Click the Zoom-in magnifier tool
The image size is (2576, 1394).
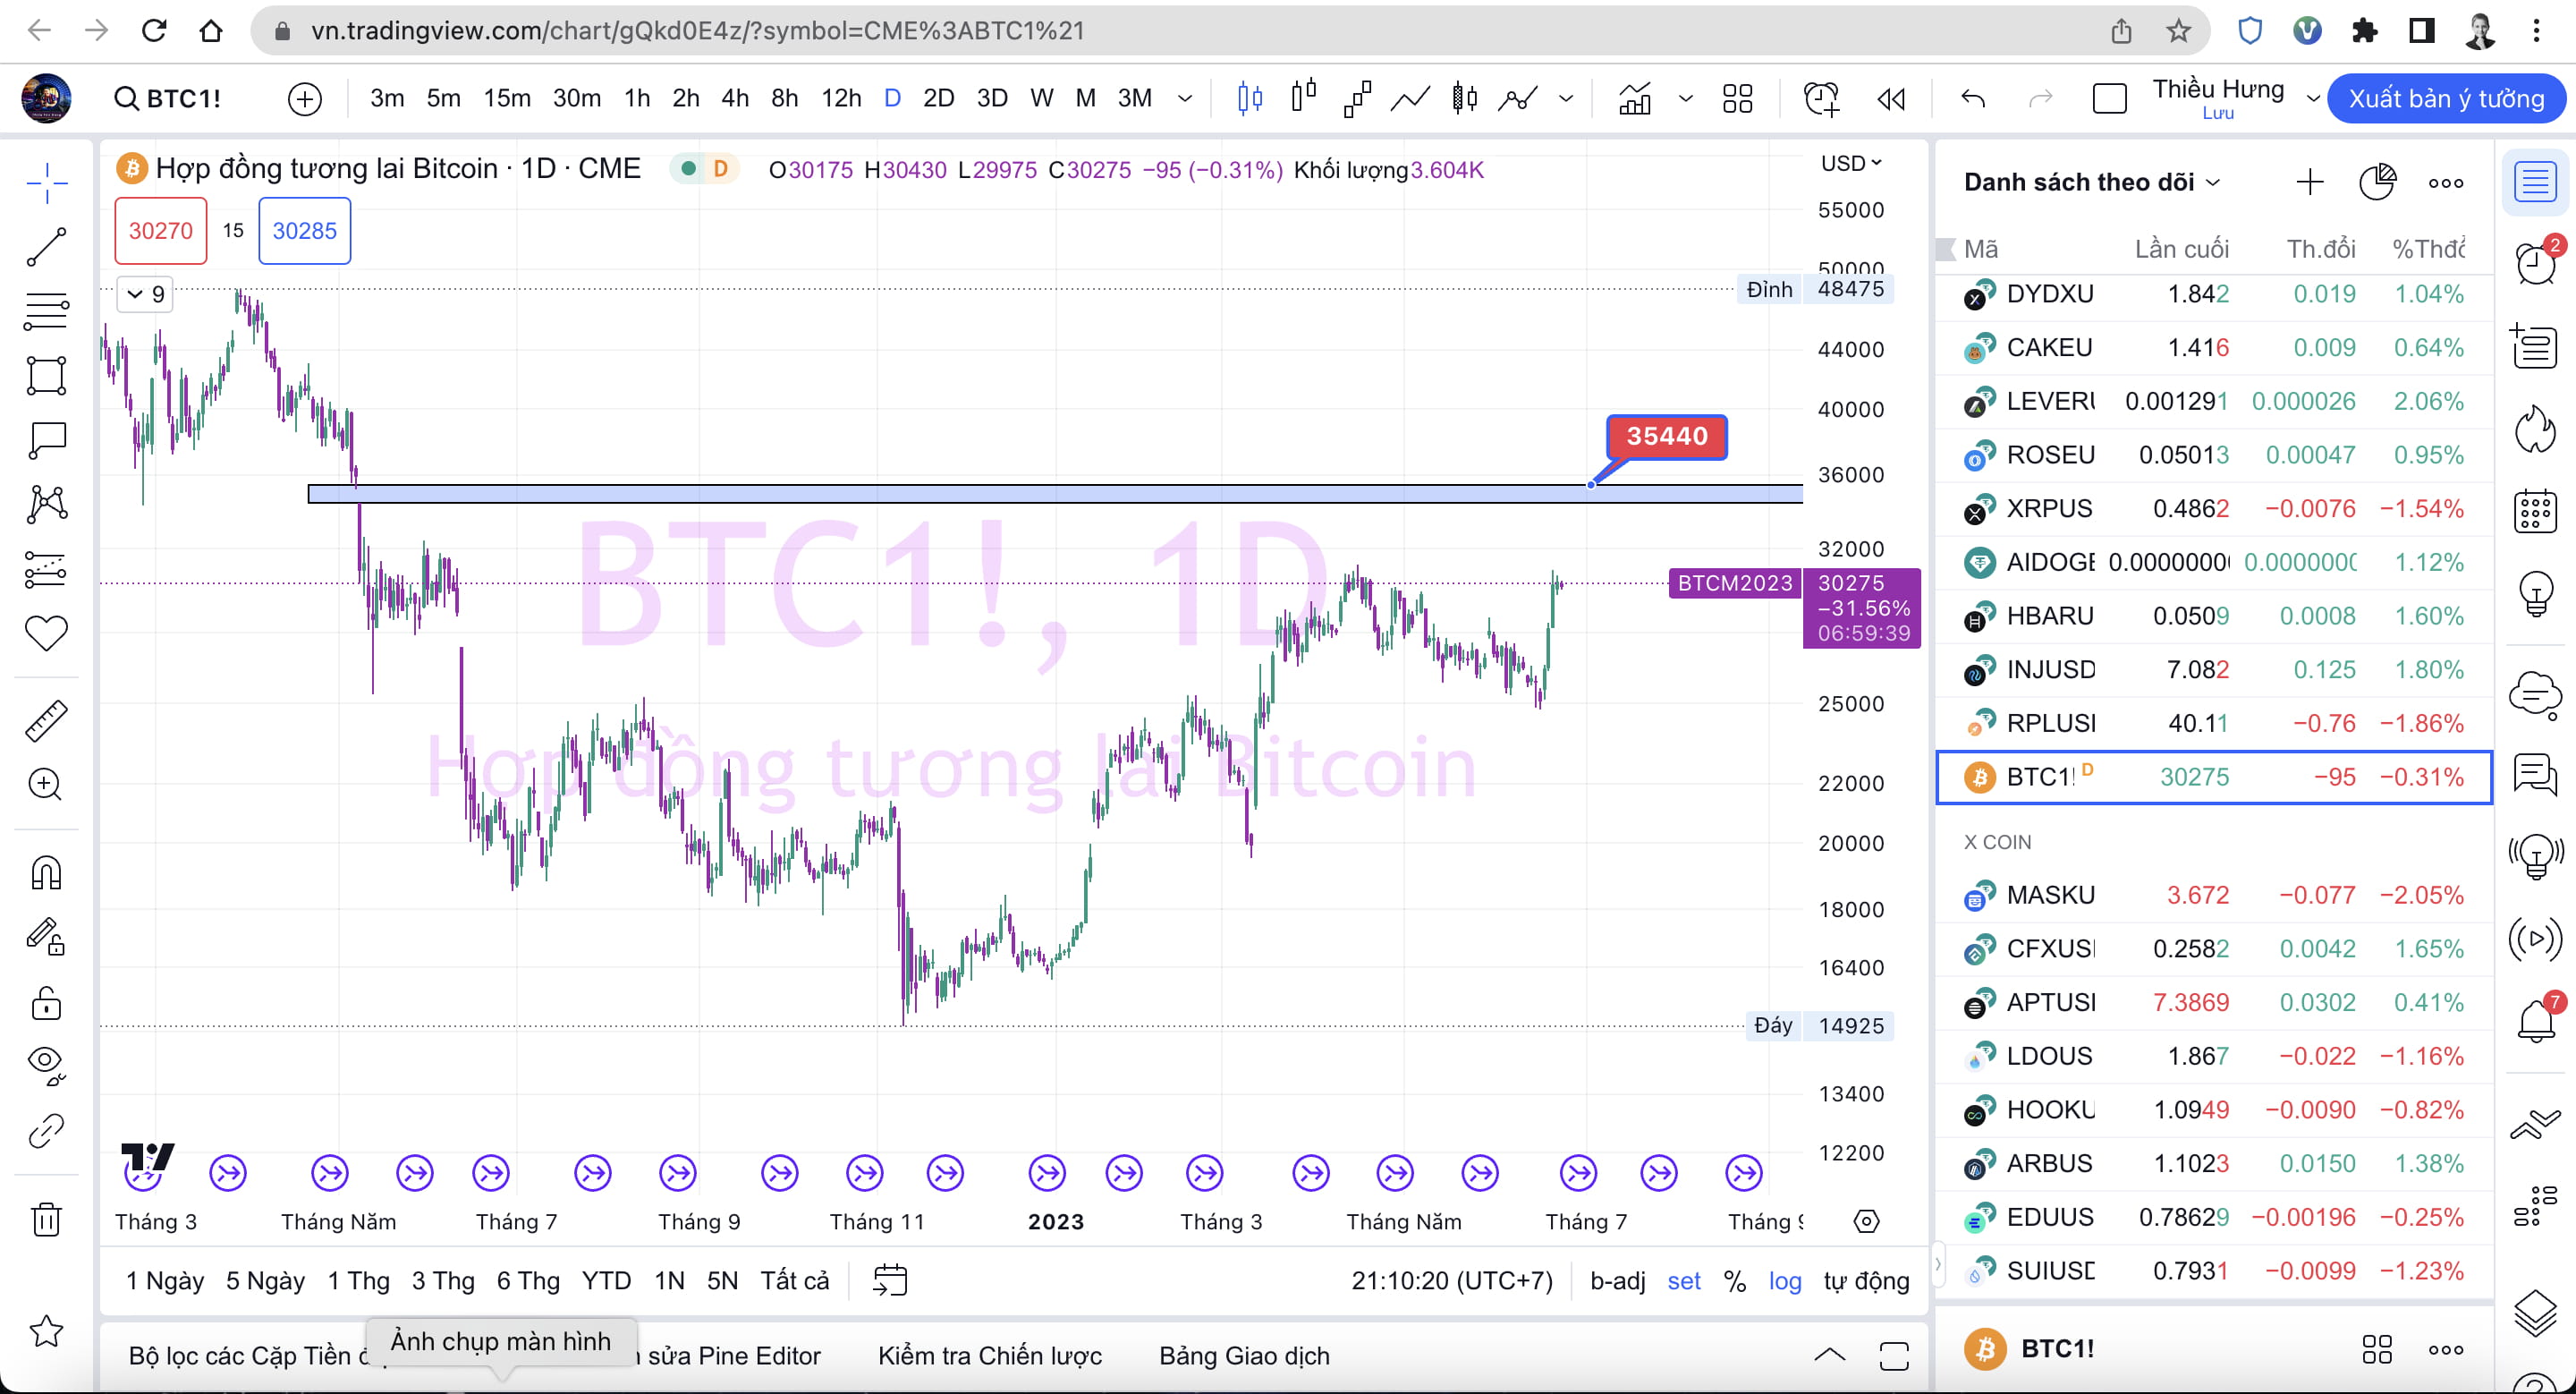(46, 785)
